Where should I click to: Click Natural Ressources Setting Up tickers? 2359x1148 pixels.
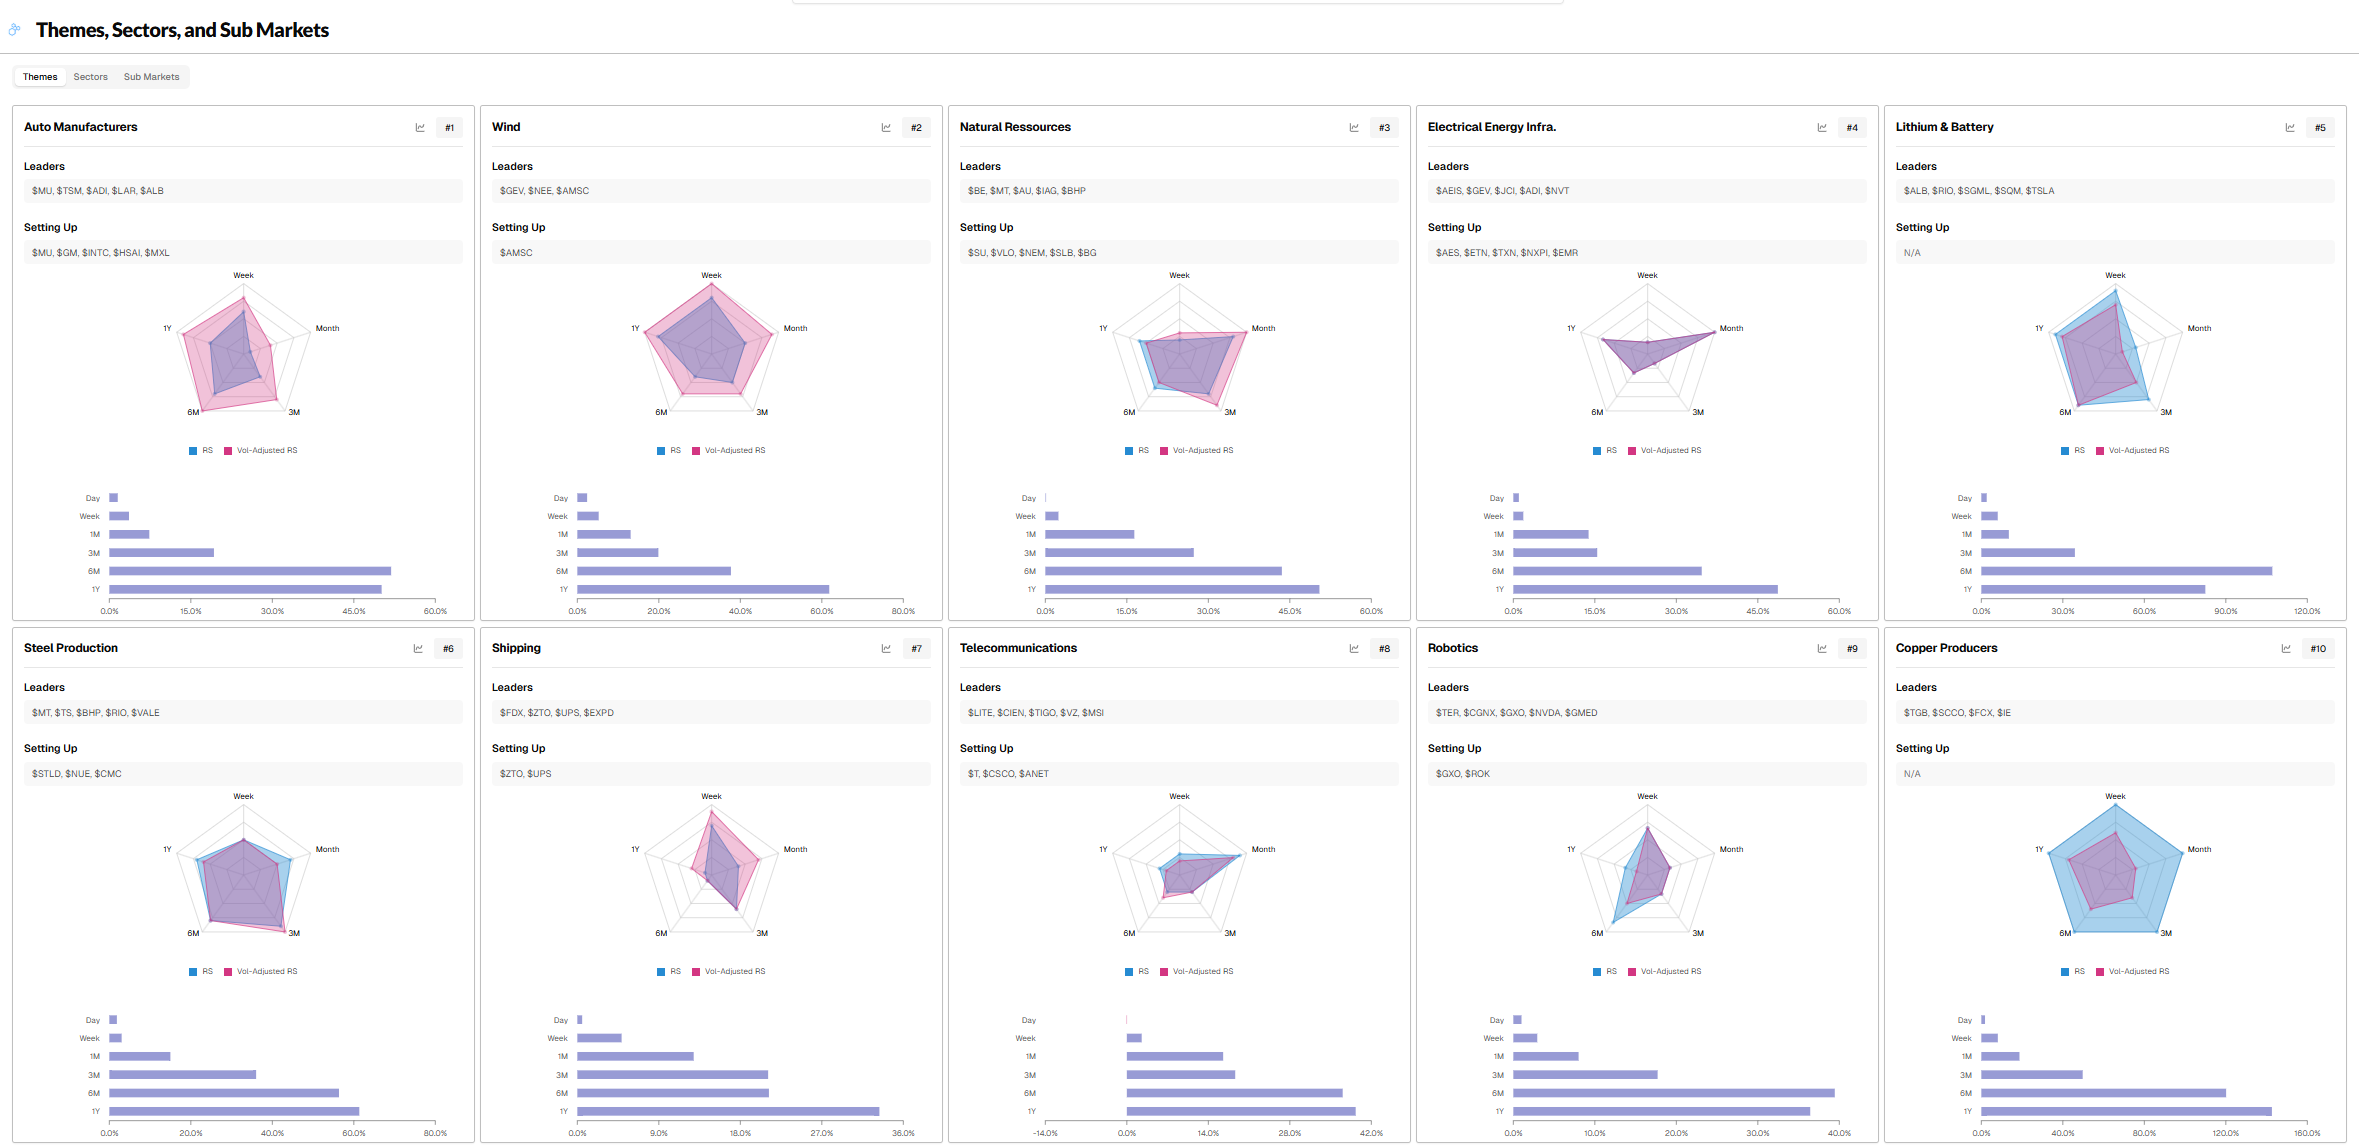(1031, 253)
